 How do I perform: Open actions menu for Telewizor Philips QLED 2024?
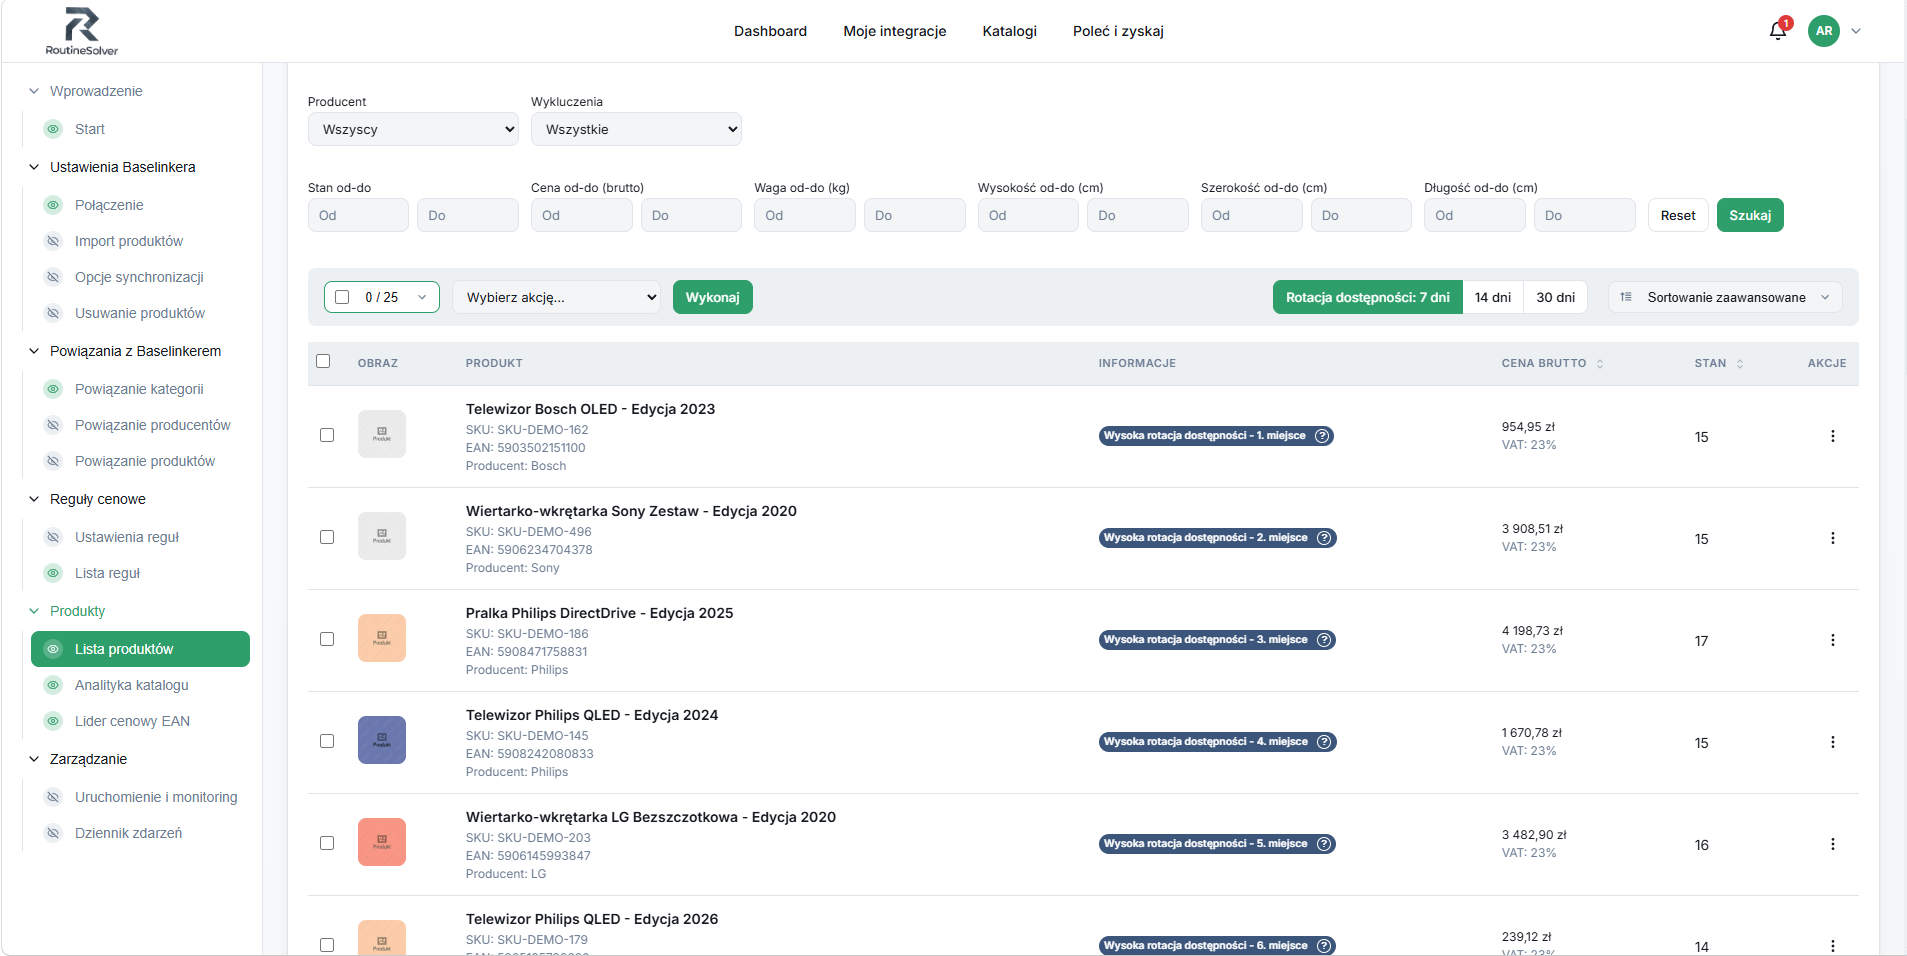pos(1832,742)
